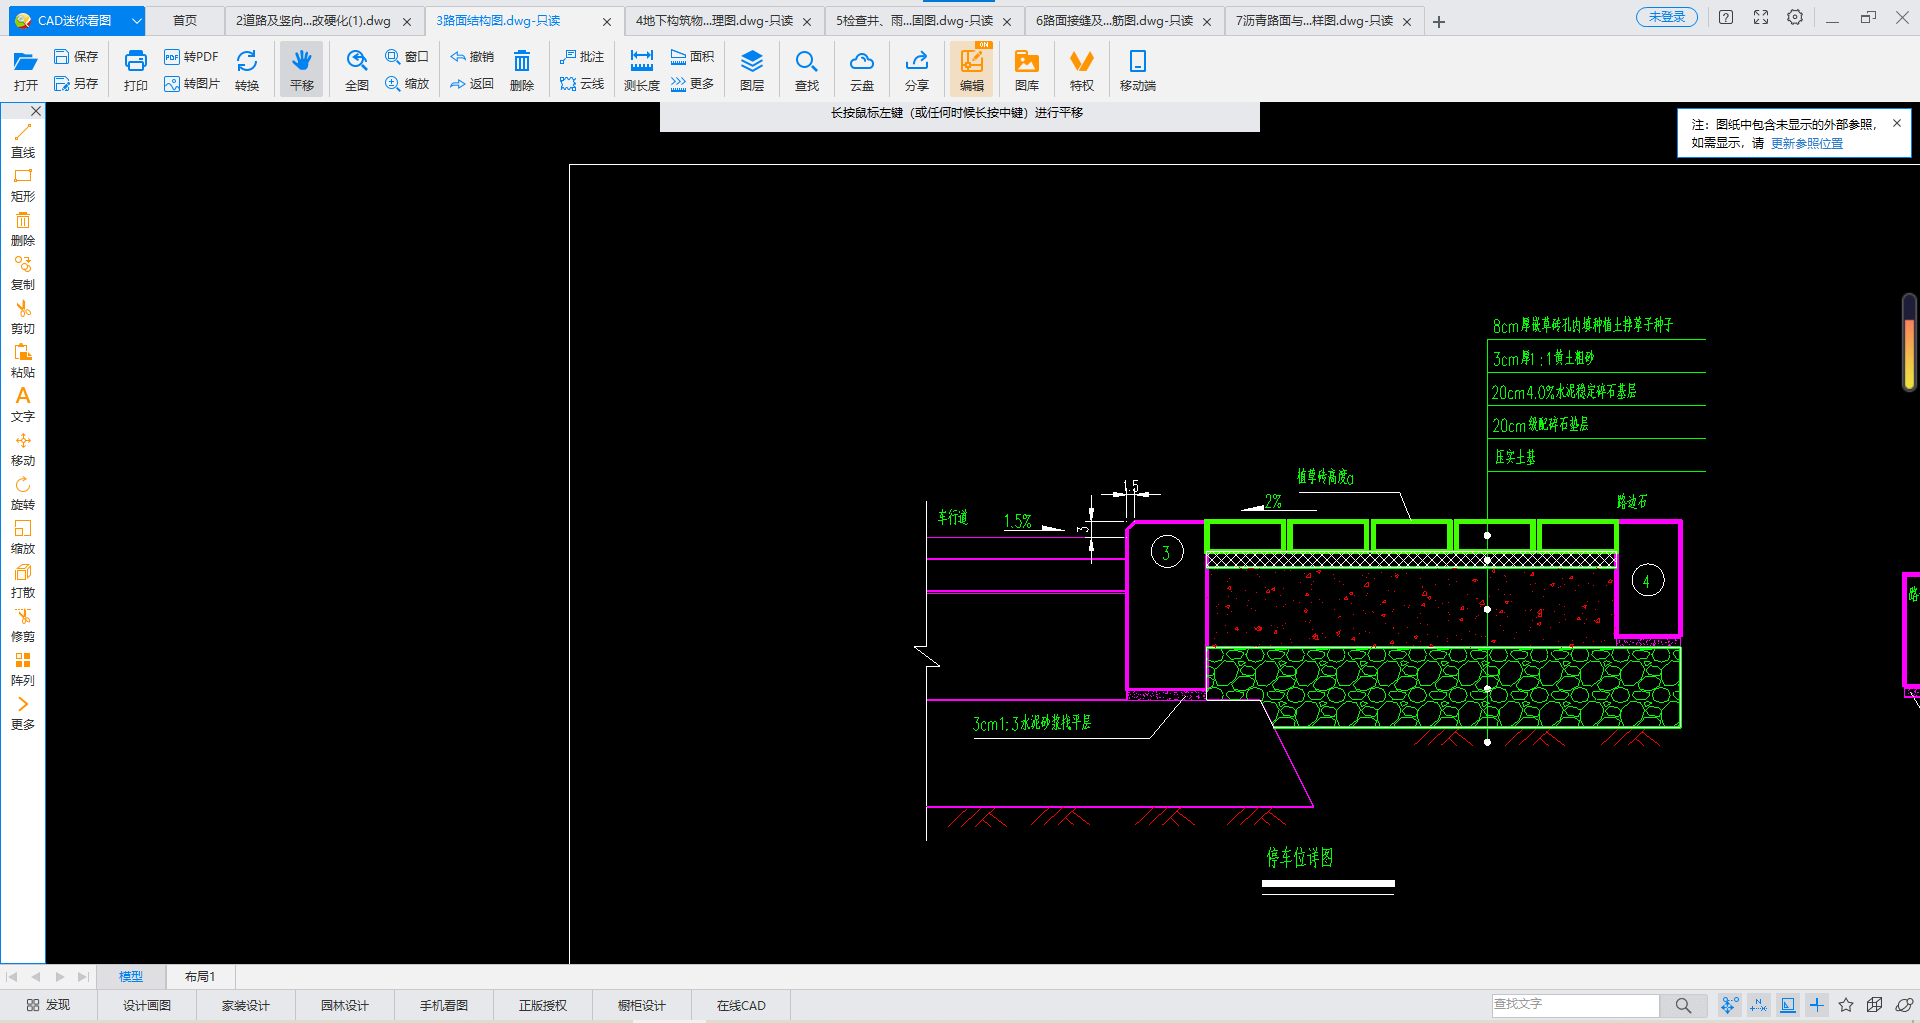
Task: Switch to the 布局1 layout tab
Action: click(x=200, y=976)
